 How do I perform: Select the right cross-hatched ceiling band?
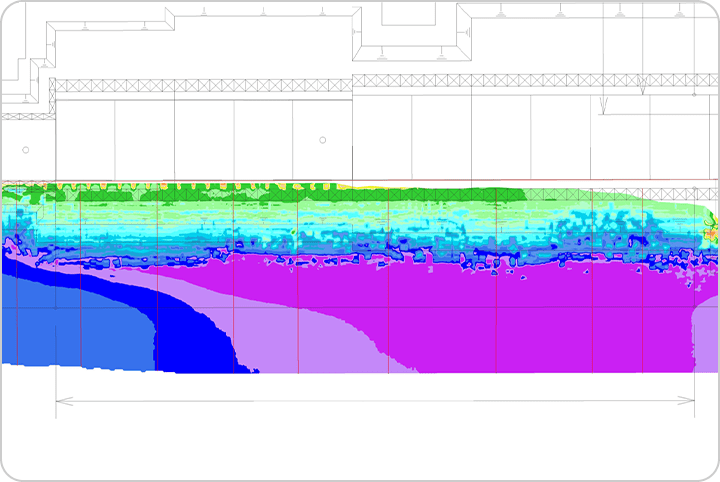(530, 80)
